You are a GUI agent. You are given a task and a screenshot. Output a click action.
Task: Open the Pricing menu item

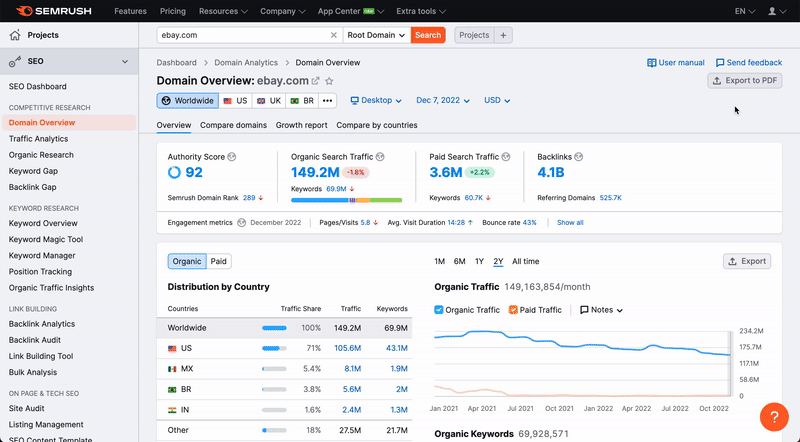(x=172, y=11)
